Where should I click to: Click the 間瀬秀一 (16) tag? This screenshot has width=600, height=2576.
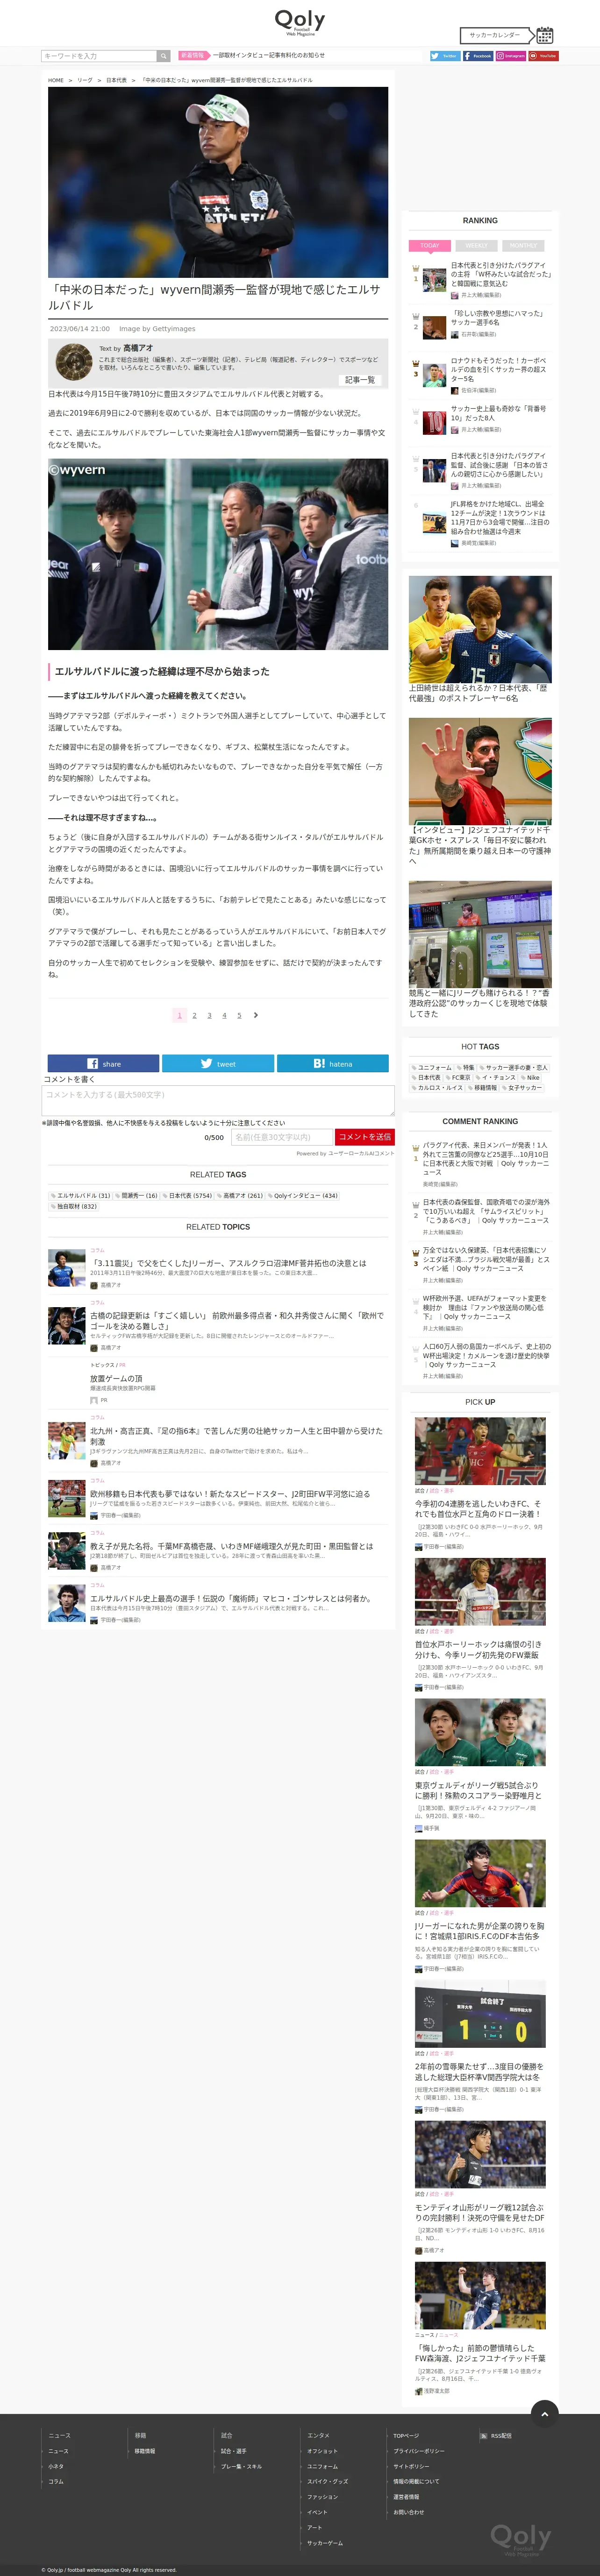tap(137, 1195)
